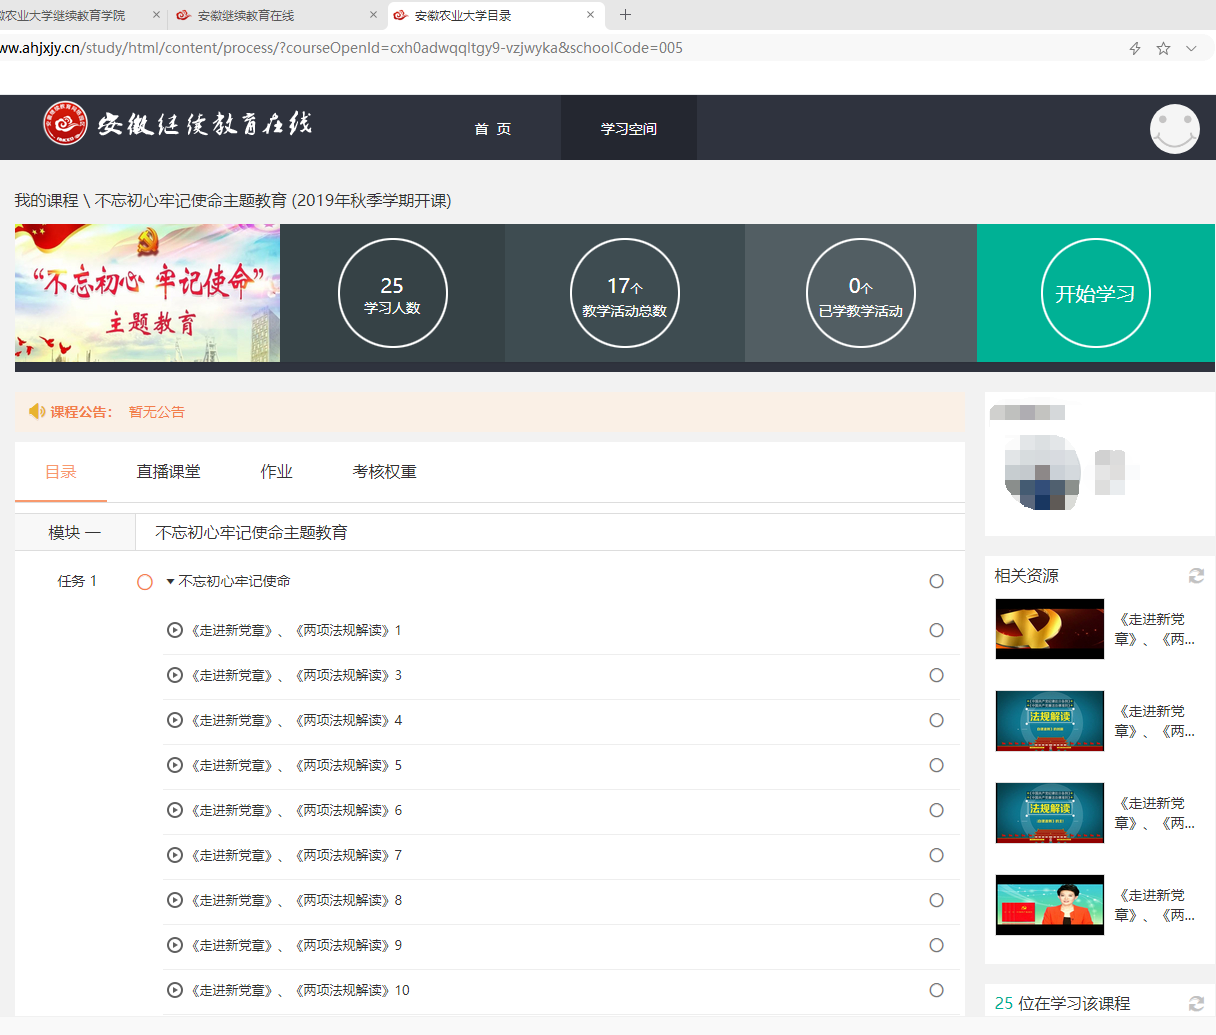
Task: Click the refresh icon next to 相关资源
Action: [x=1196, y=575]
